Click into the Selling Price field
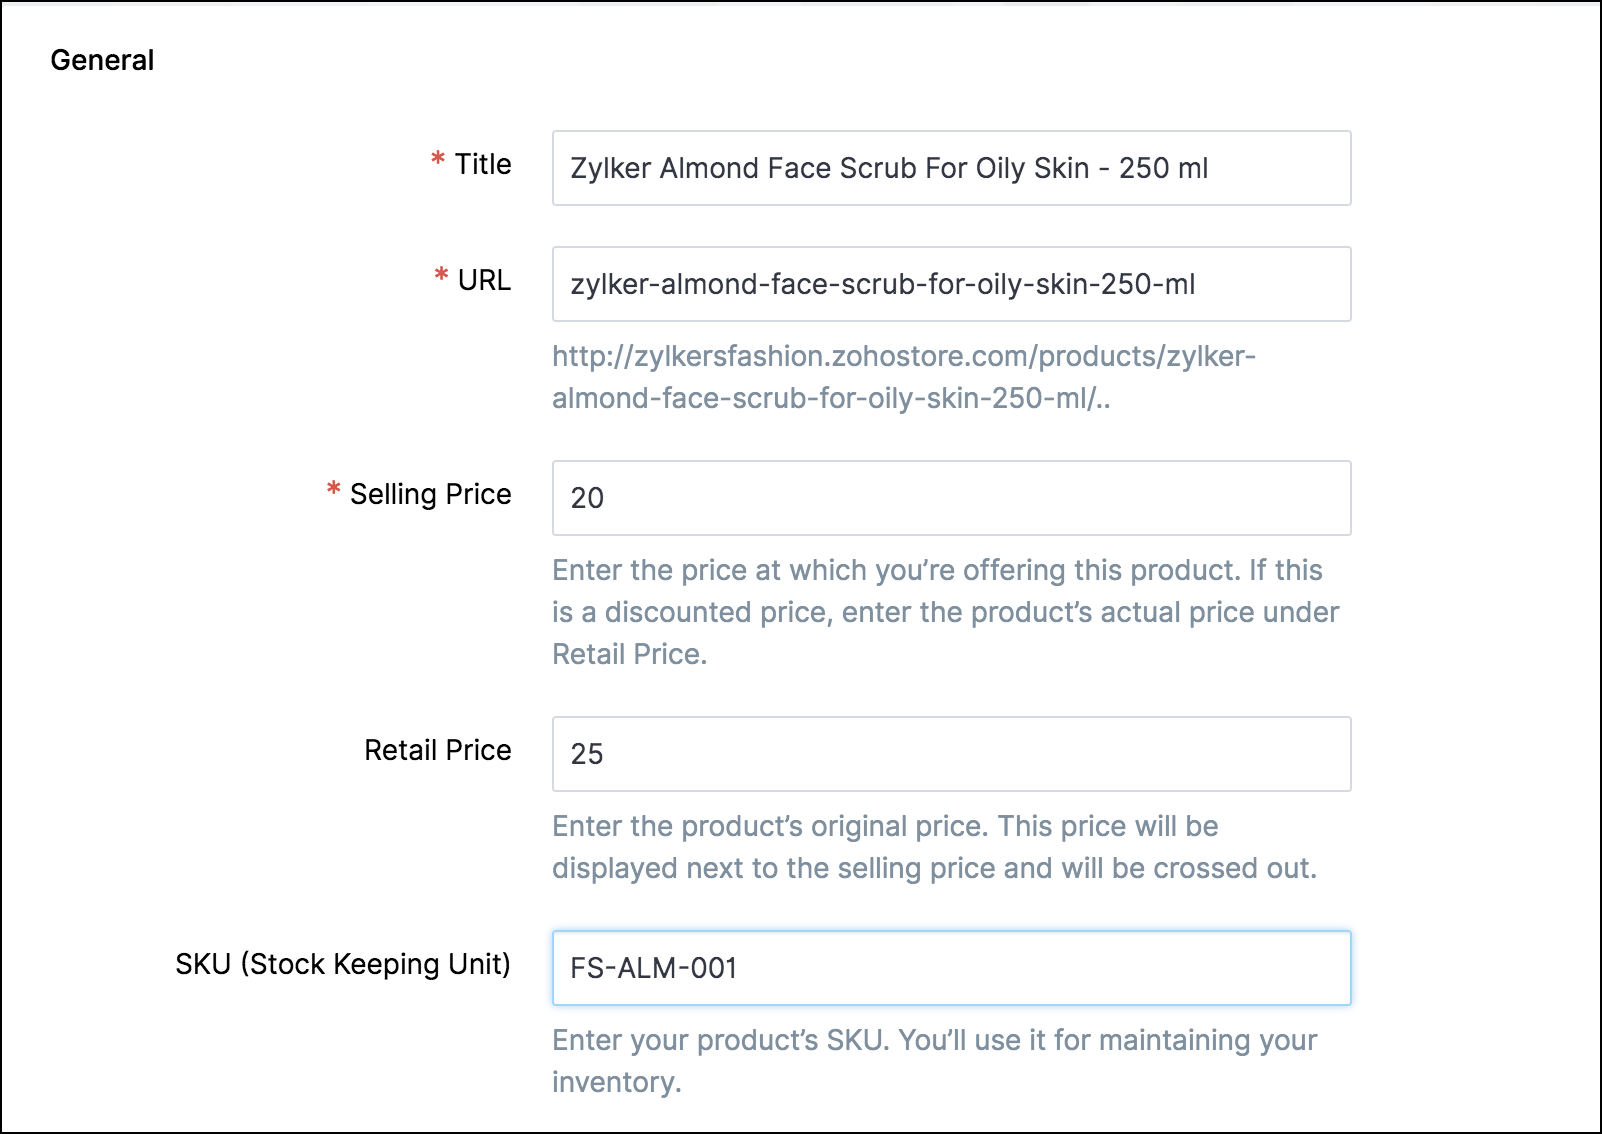 [950, 498]
